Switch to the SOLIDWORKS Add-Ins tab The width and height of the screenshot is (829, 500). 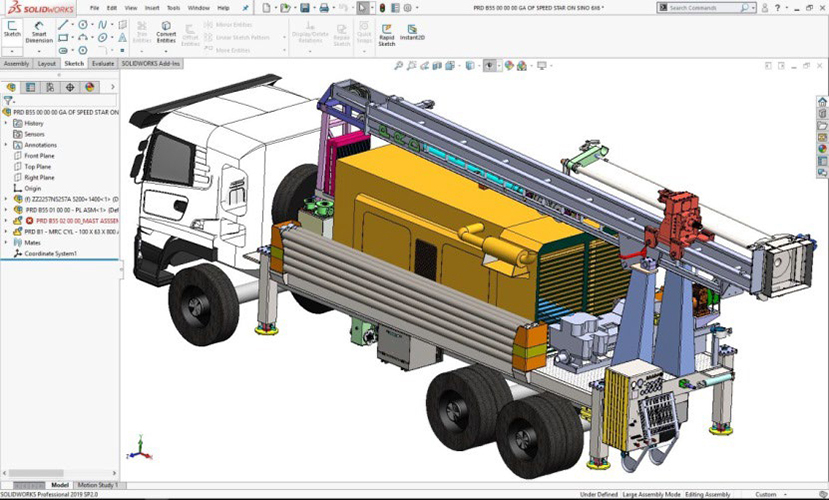(x=151, y=63)
